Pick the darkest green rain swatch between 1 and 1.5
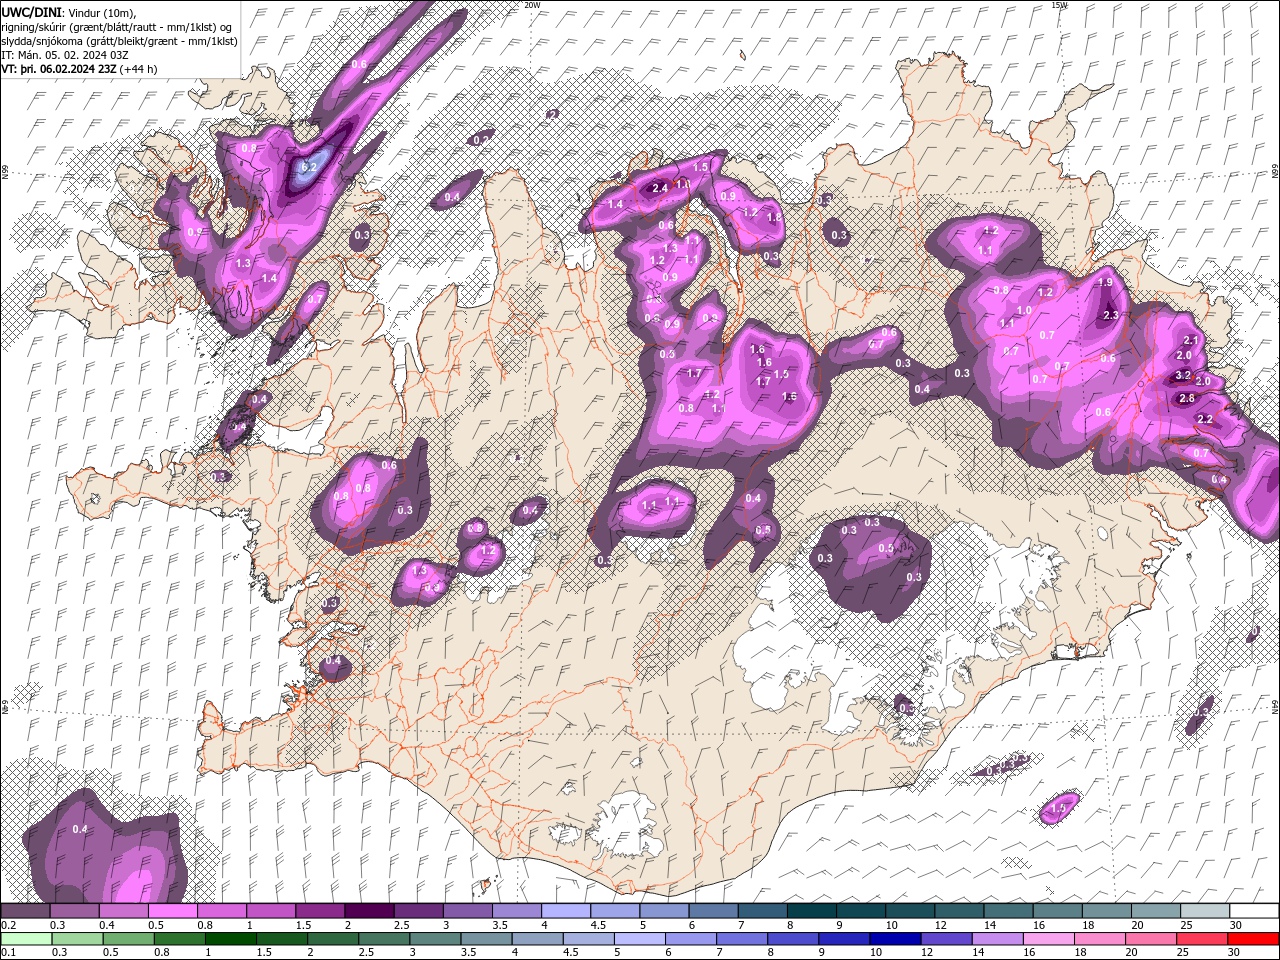Image resolution: width=1280 pixels, height=960 pixels. click(231, 939)
